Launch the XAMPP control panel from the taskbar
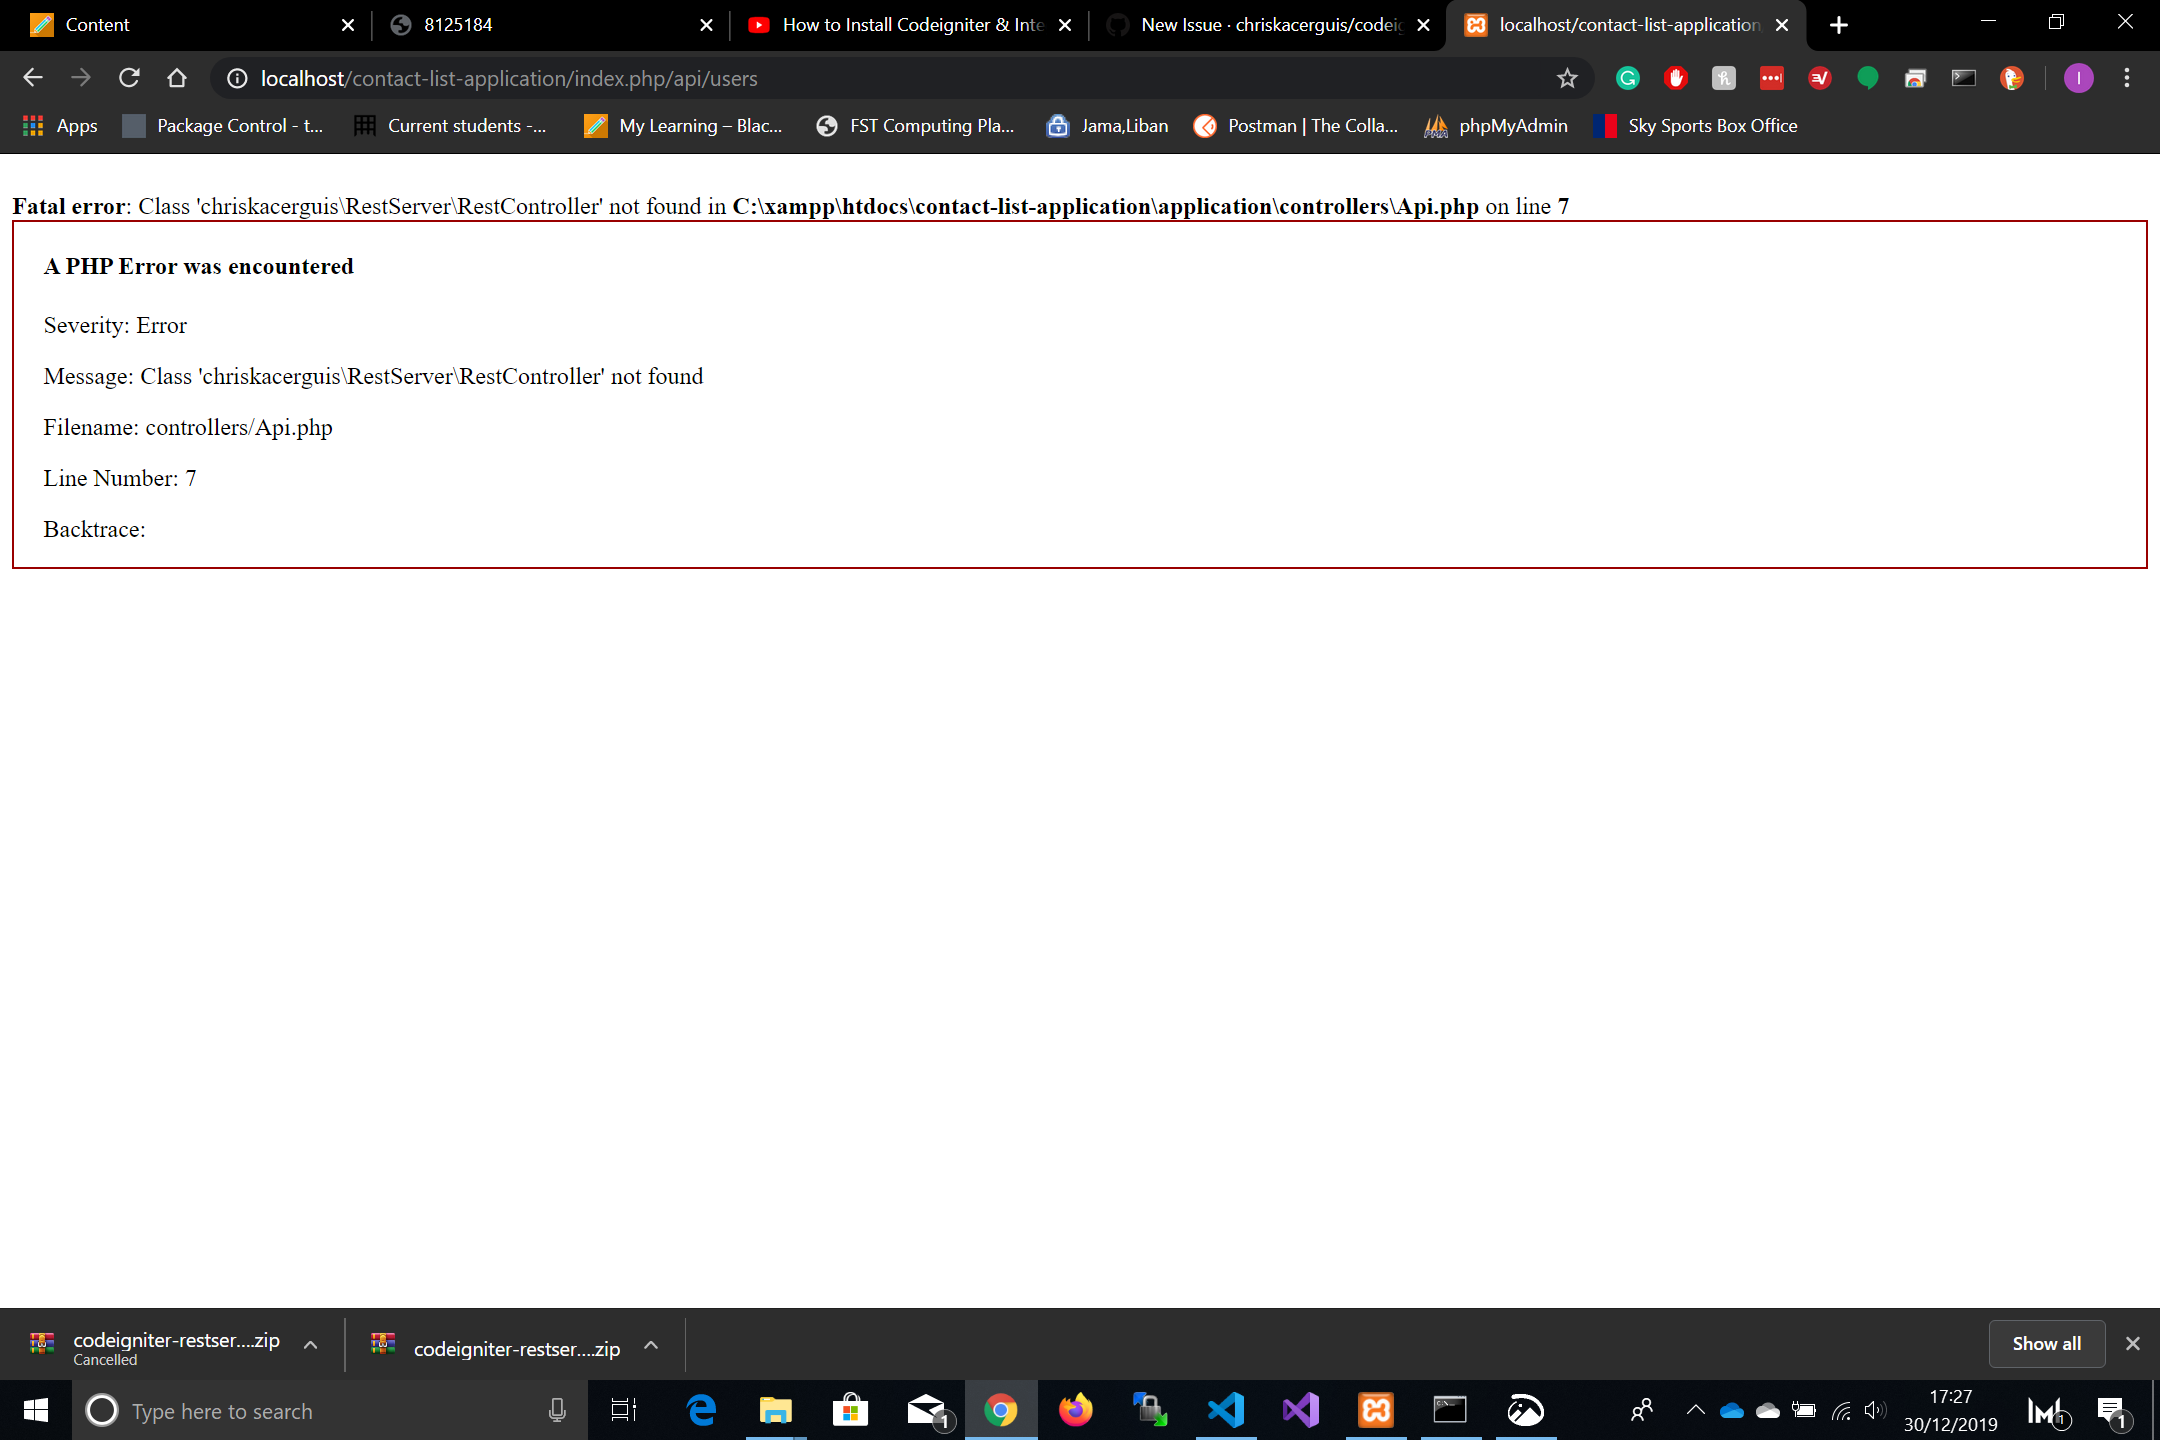 pyautogui.click(x=1376, y=1410)
